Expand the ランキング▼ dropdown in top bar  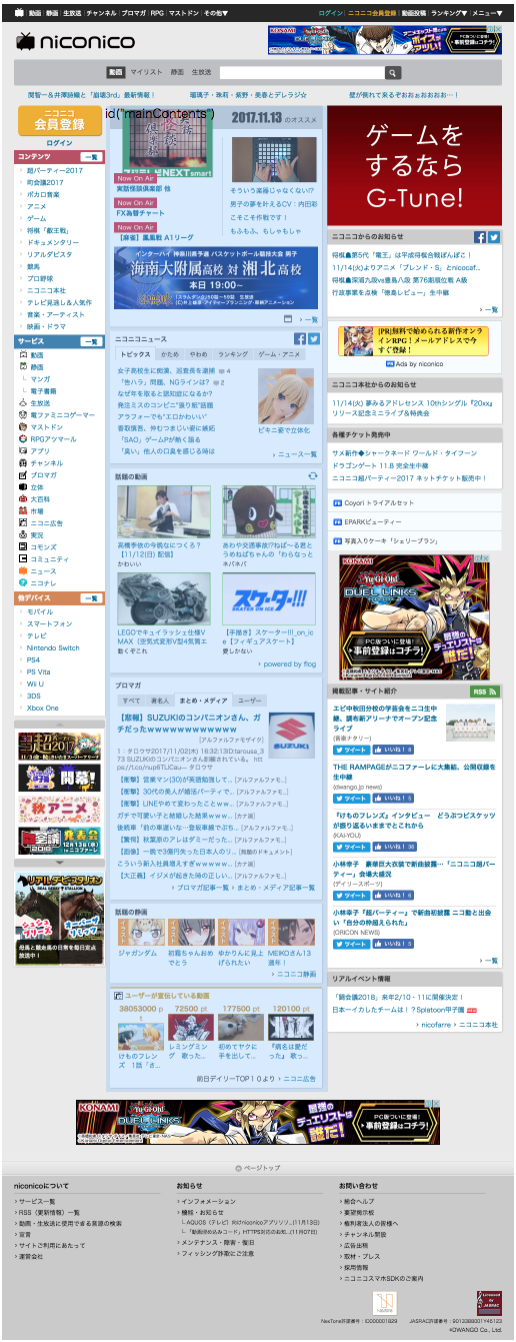449,14
